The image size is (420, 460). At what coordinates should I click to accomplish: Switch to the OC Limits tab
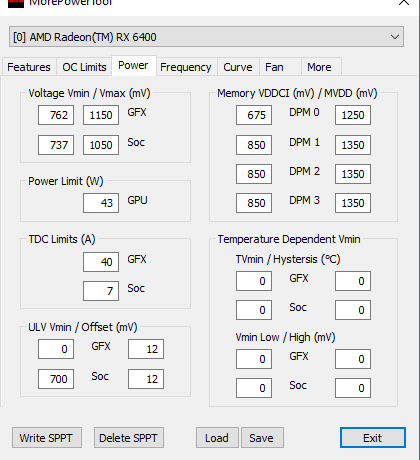(x=84, y=67)
